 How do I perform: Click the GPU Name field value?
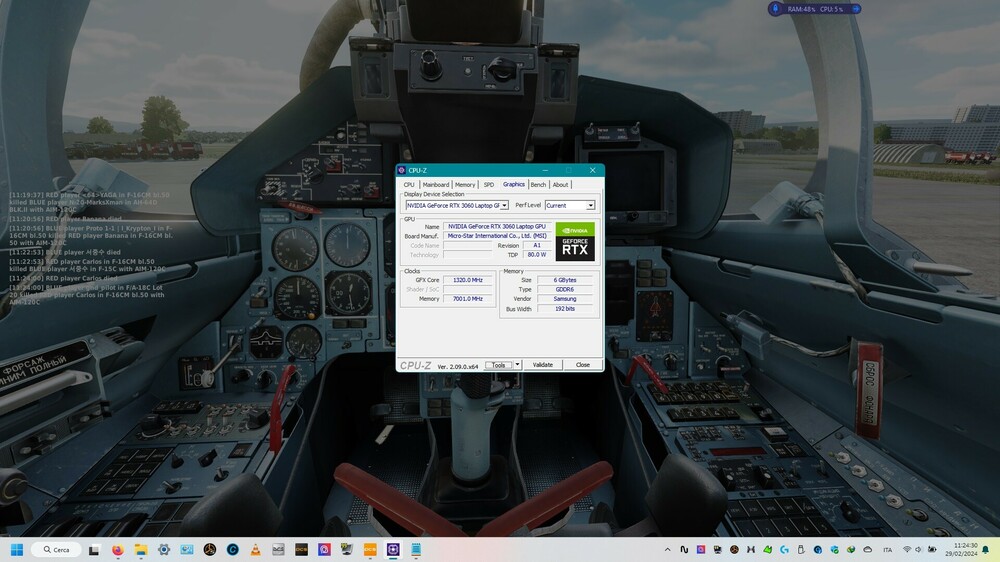(497, 226)
